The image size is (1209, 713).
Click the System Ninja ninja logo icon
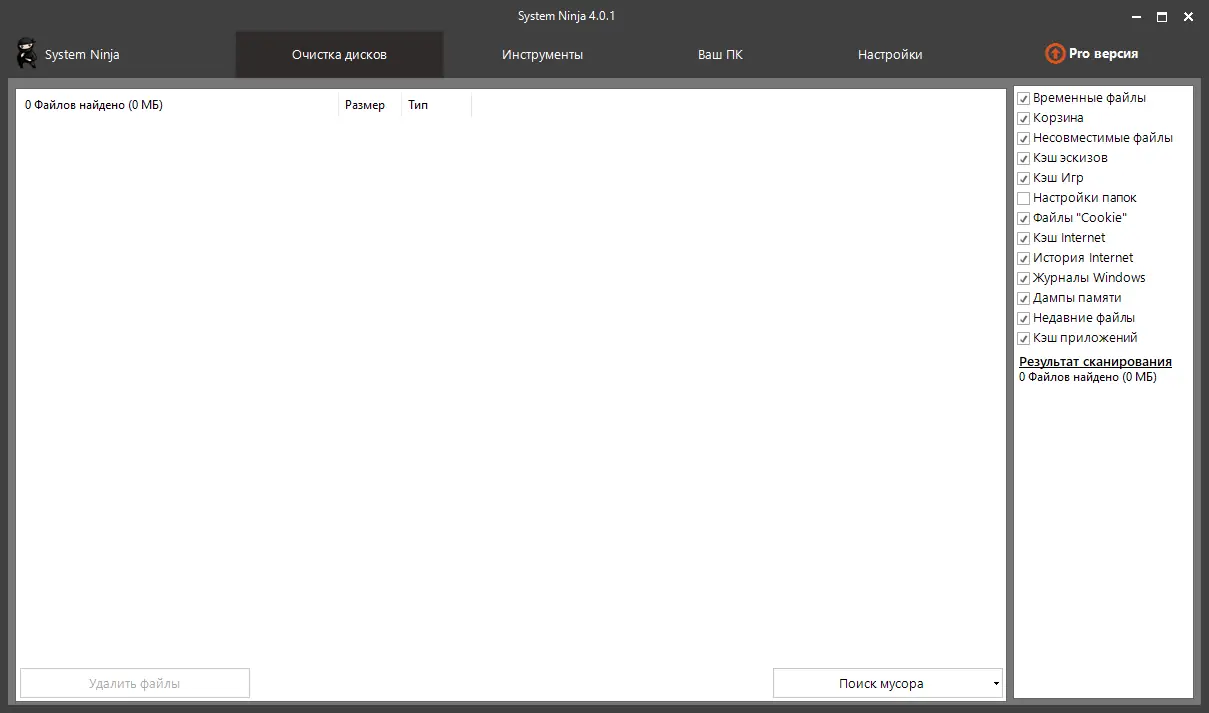tap(27, 54)
